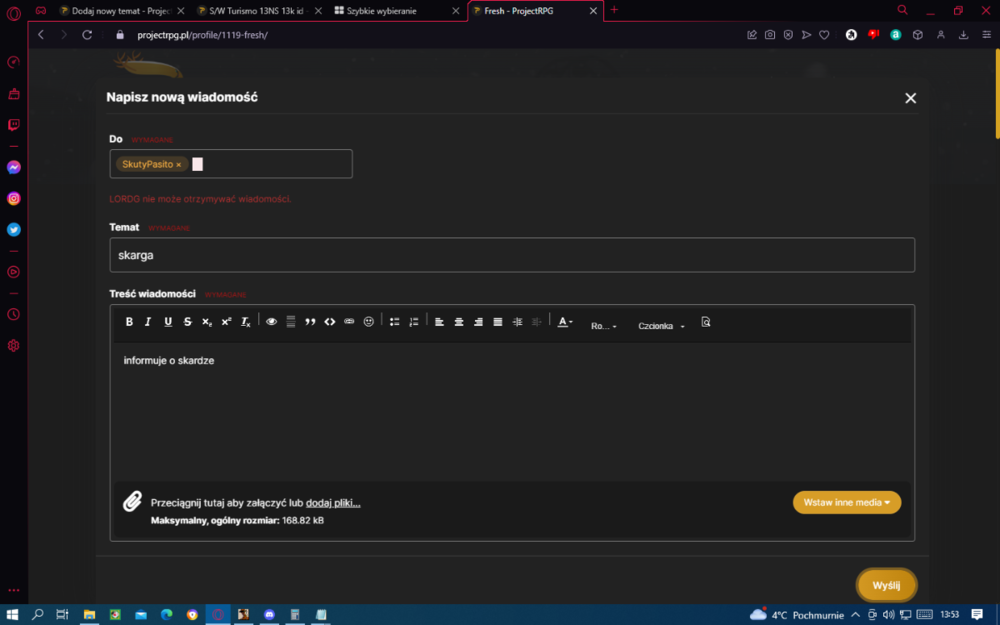The width and height of the screenshot is (1000, 625).
Task: Go back to the previous page
Action: click(41, 35)
